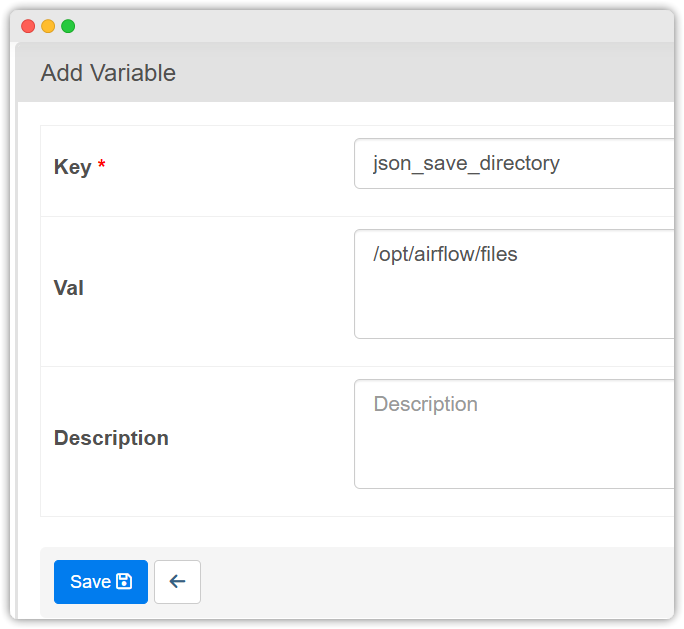
Task: Minimize the window using the yellow button
Action: (48, 26)
